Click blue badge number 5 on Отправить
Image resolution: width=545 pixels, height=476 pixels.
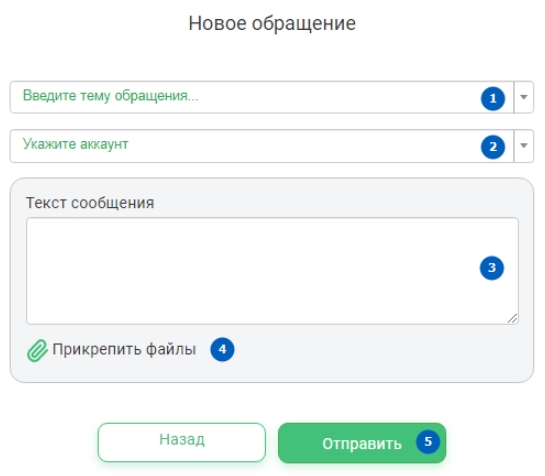[x=428, y=442]
